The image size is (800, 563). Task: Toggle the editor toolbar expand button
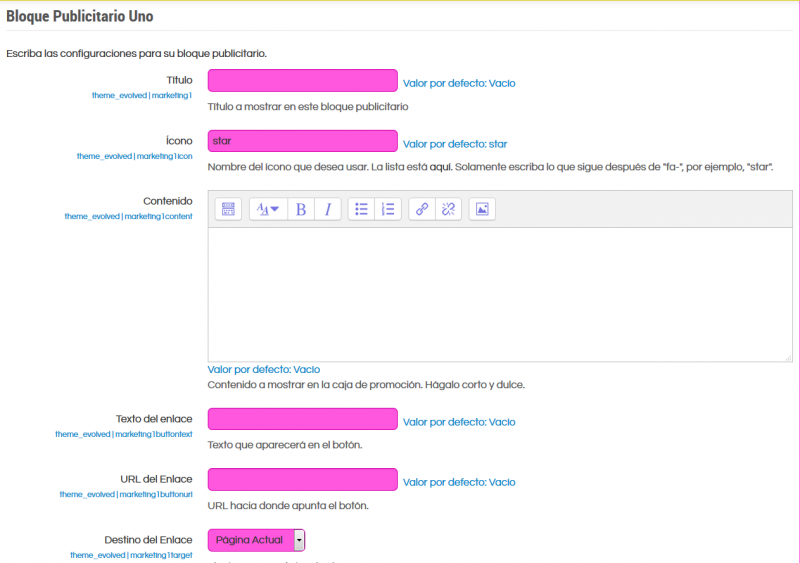(x=228, y=209)
